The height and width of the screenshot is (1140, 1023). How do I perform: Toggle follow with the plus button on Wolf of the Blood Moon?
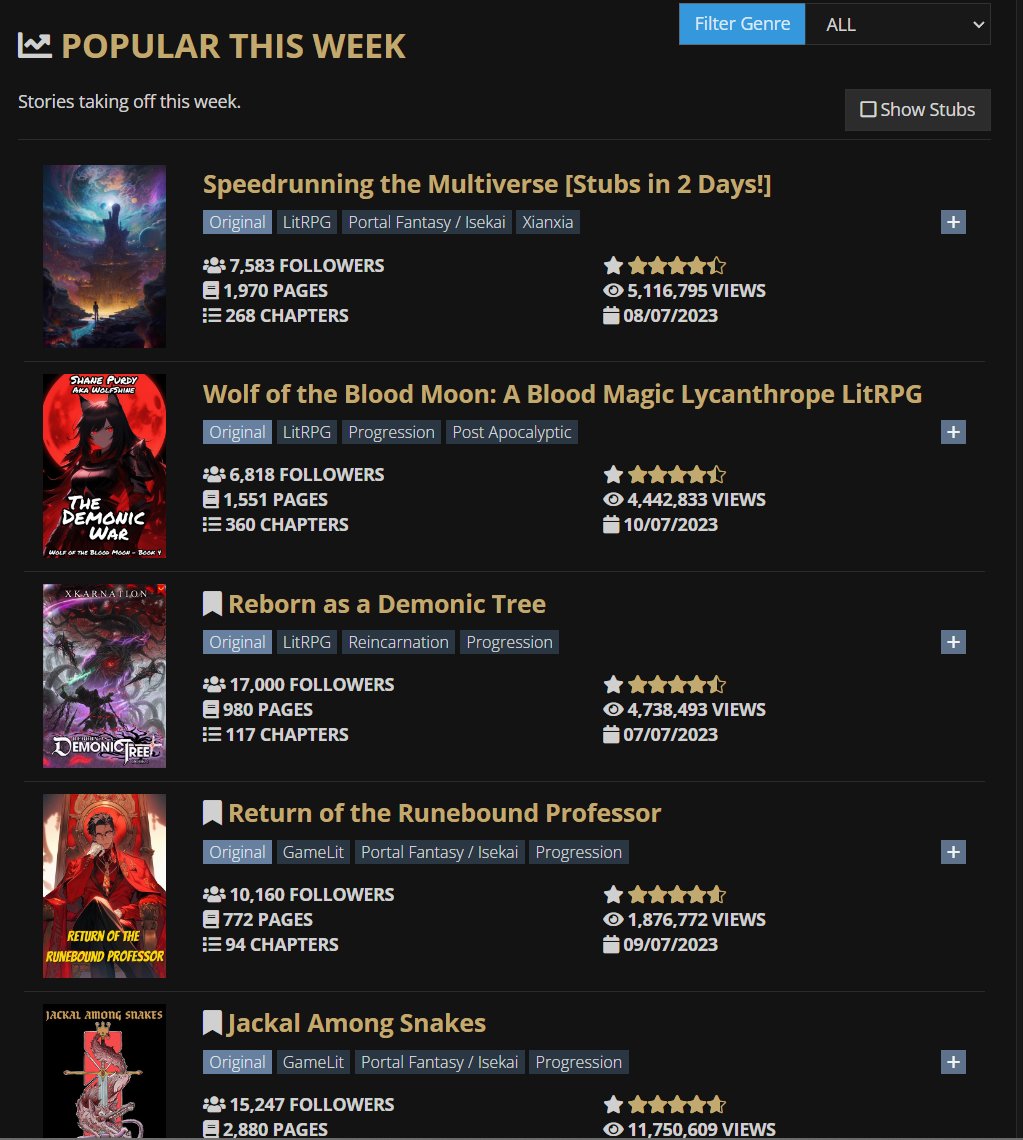952,431
